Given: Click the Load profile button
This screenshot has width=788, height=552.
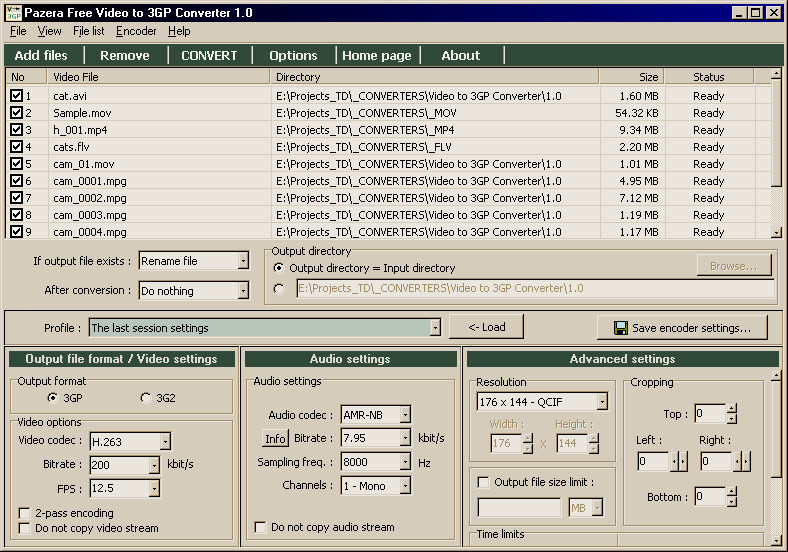Looking at the screenshot, I should [x=486, y=327].
